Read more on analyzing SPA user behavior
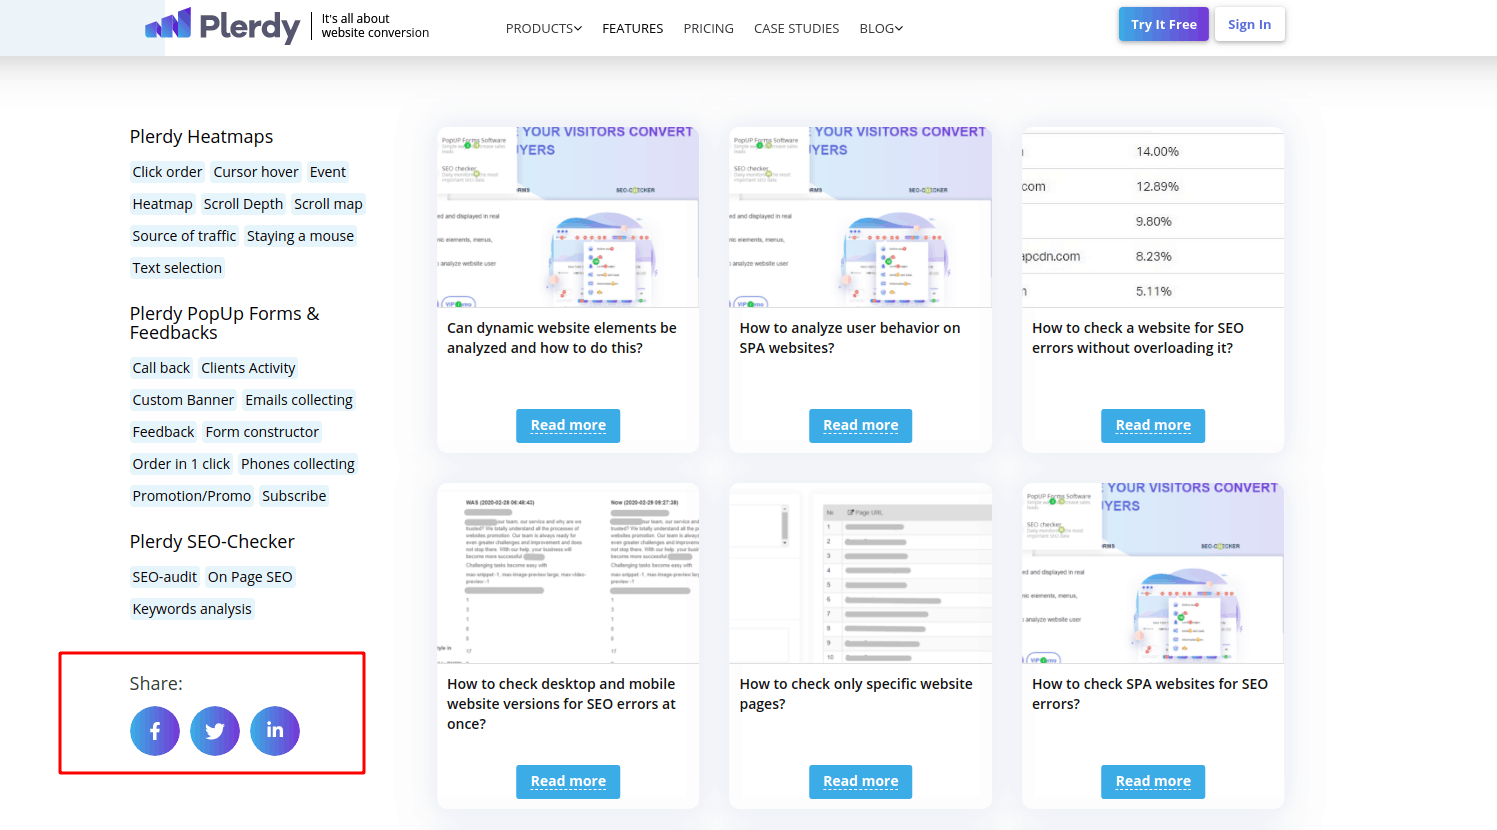 tap(861, 426)
